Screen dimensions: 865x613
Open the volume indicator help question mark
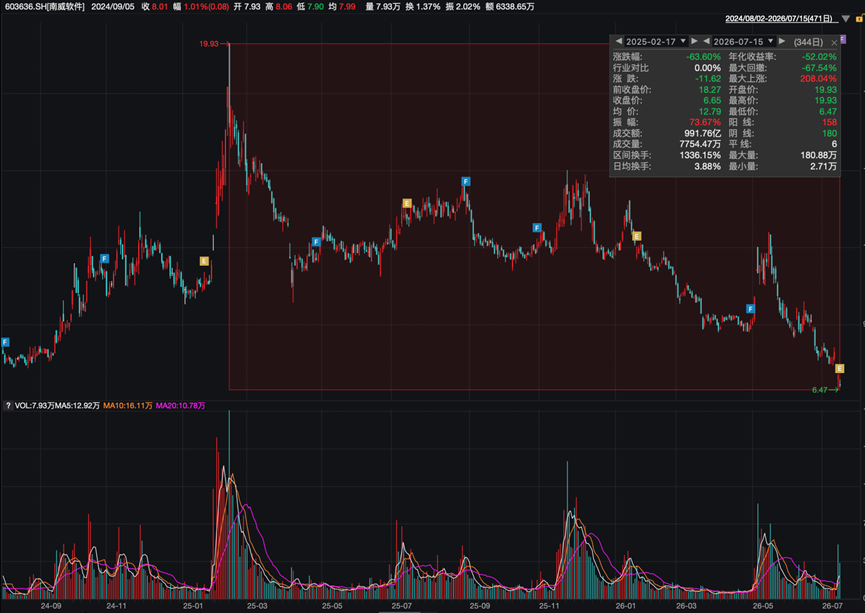tap(8, 406)
